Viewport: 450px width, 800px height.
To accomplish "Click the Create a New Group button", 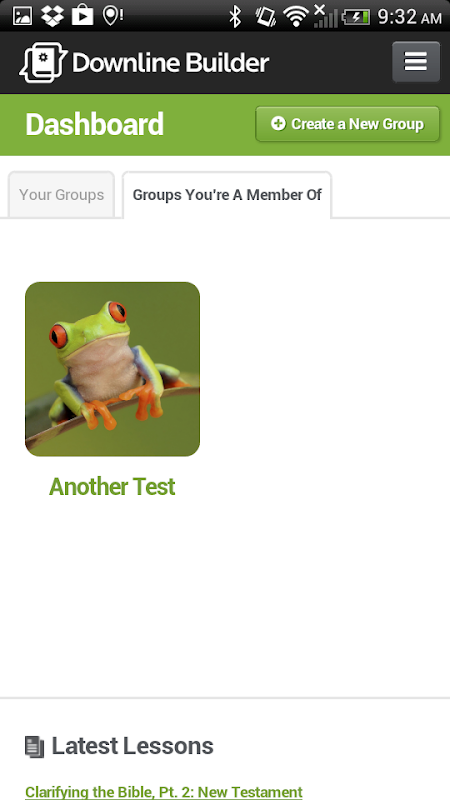I will 347,124.
